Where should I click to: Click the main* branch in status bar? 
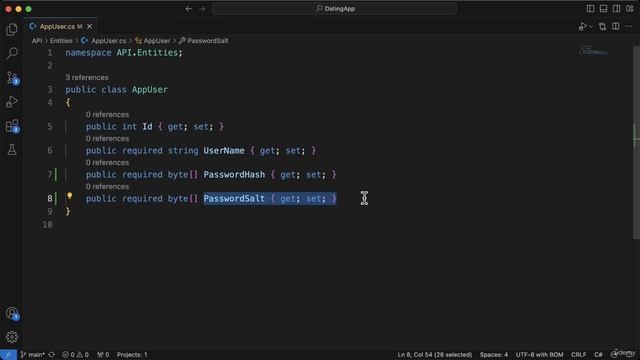click(33, 355)
